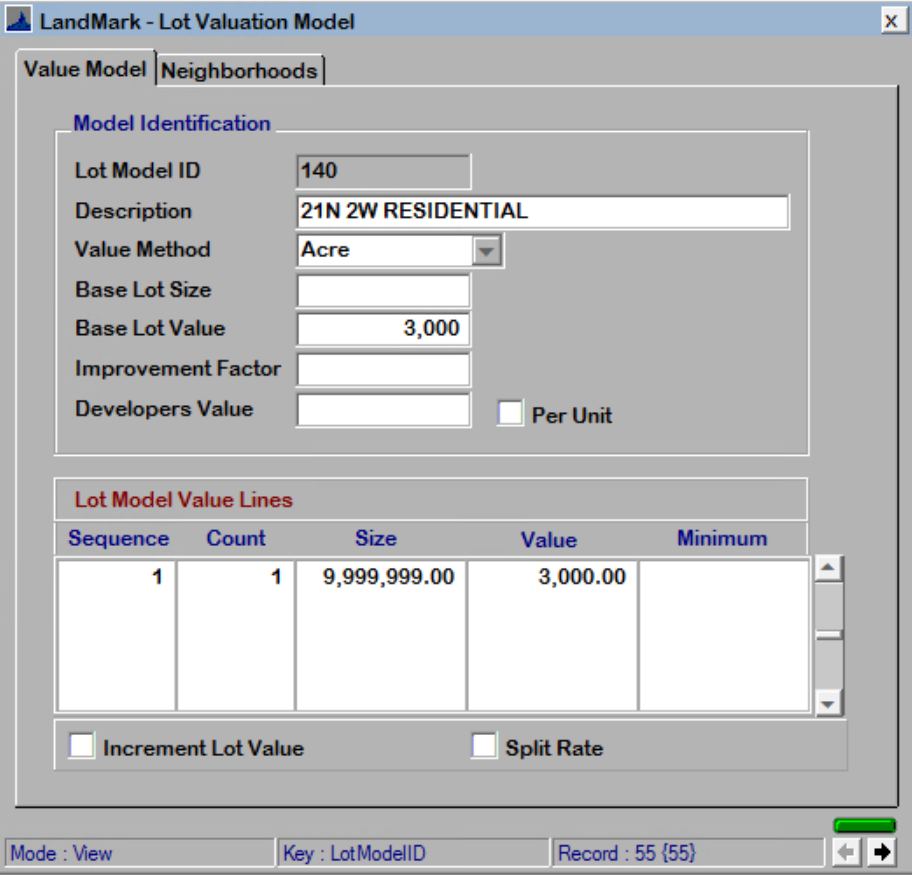
Task: Open the Value Method dropdown showing Acre
Action: tap(487, 250)
